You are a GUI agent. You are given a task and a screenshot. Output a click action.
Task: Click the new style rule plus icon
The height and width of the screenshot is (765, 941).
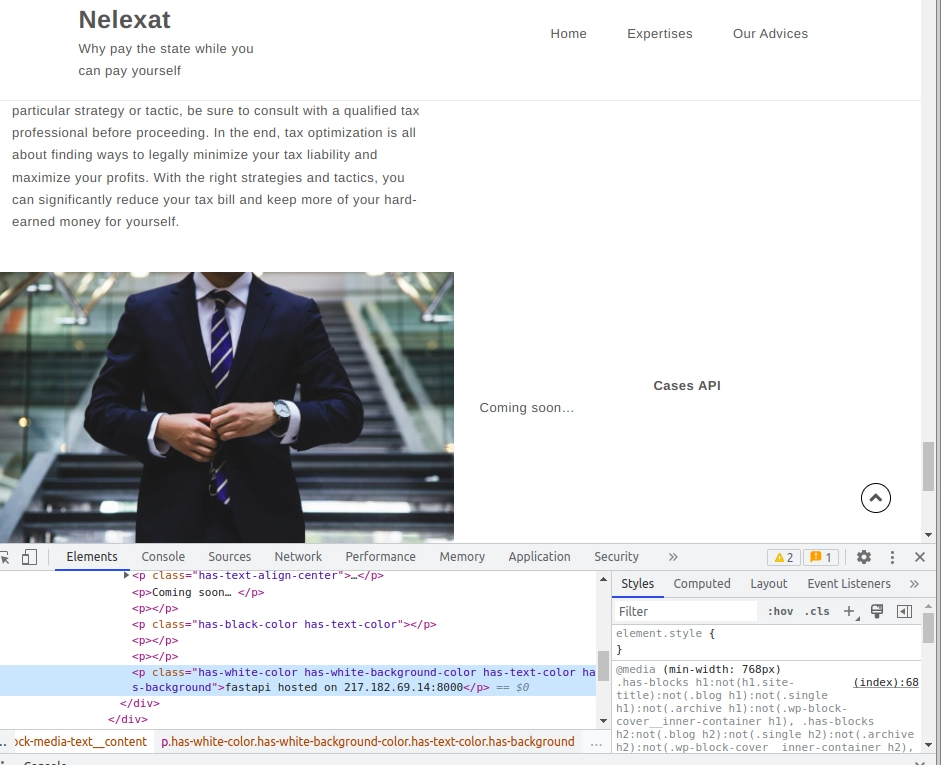click(848, 611)
